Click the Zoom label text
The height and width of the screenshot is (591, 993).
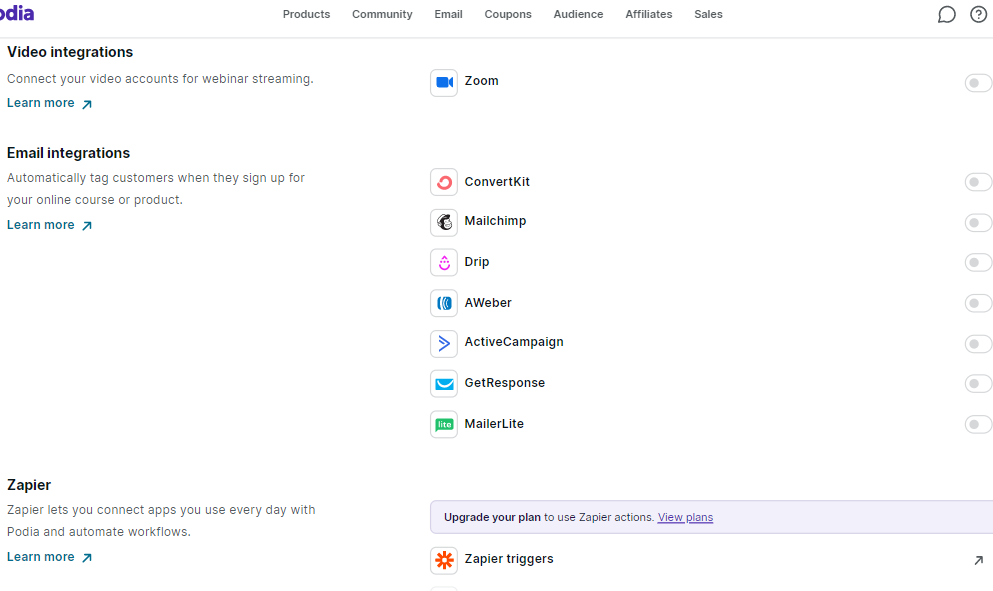click(481, 81)
